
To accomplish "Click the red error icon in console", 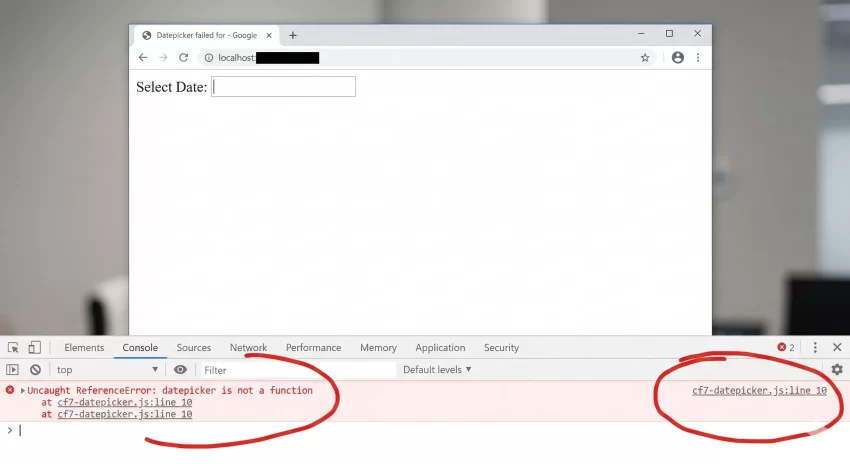I will [10, 390].
